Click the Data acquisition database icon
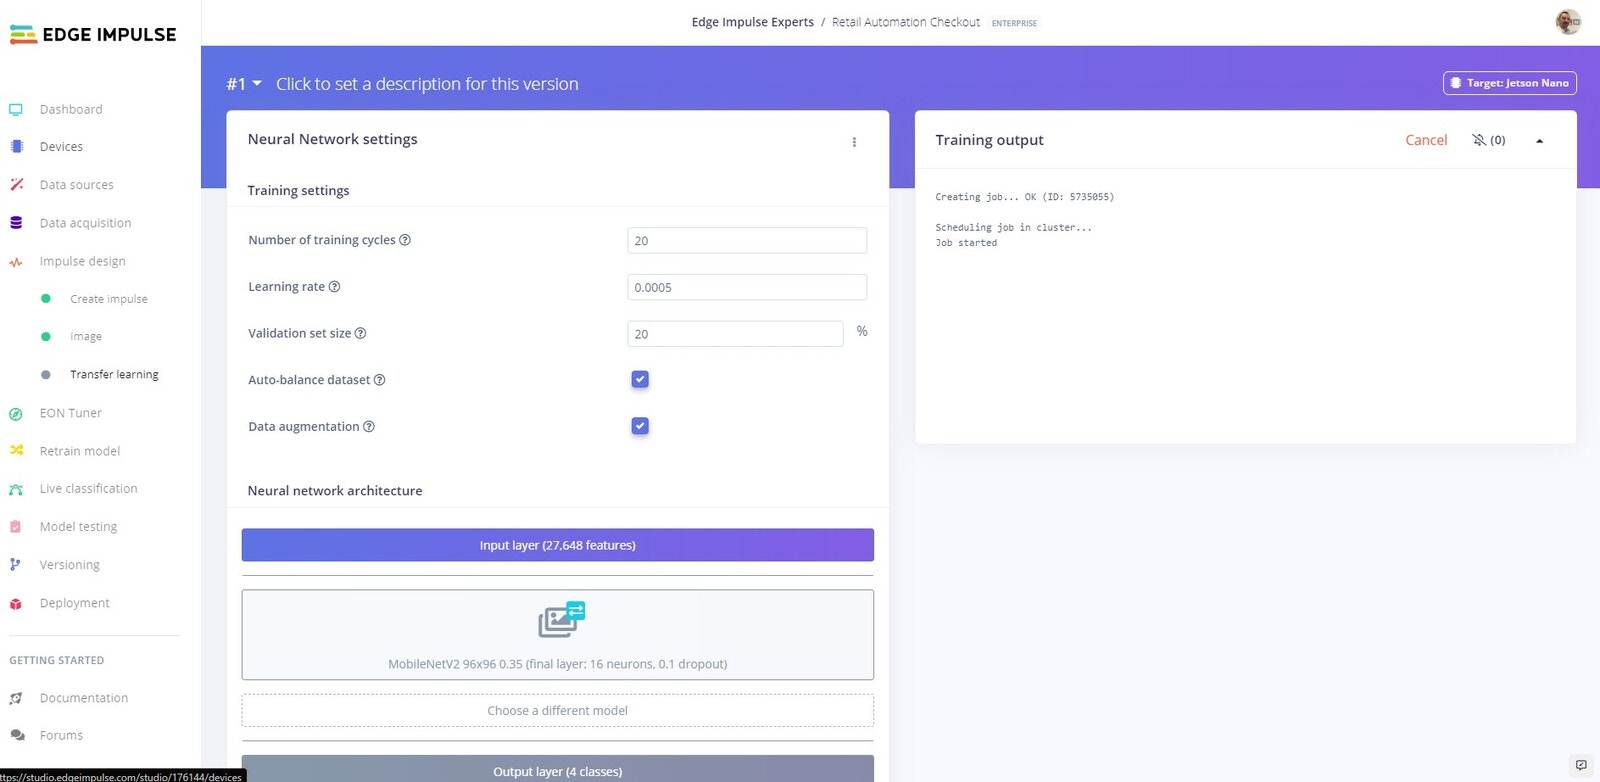1600x782 pixels. coord(16,223)
